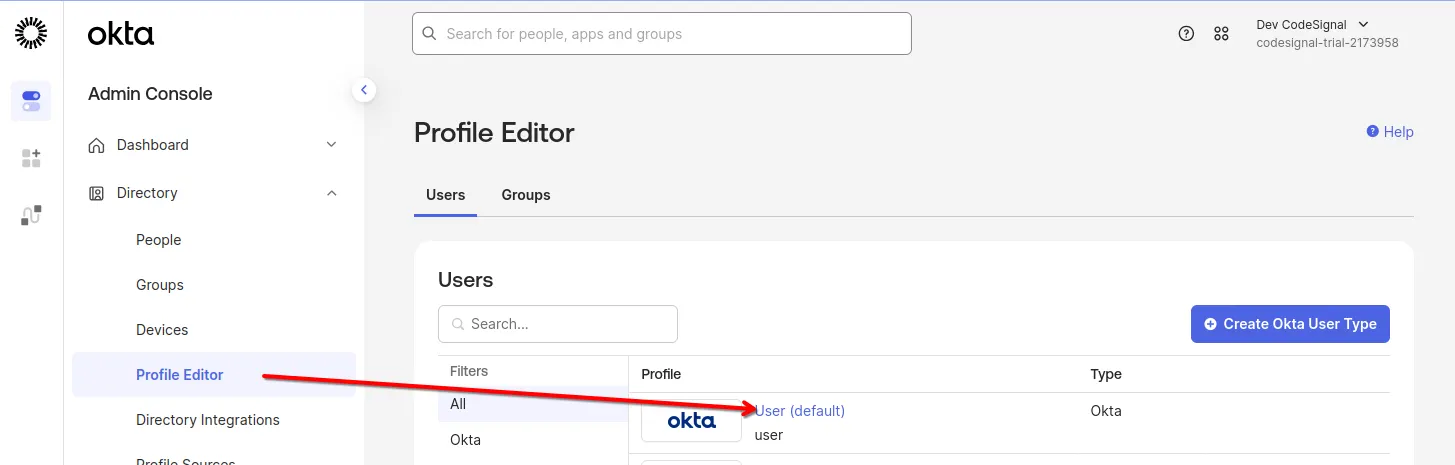Click the magnifier icon in top search bar

click(x=430, y=34)
